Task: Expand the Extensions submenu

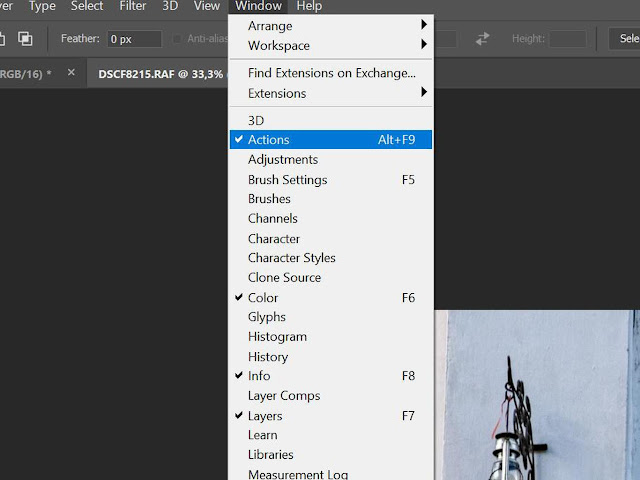Action: [331, 93]
